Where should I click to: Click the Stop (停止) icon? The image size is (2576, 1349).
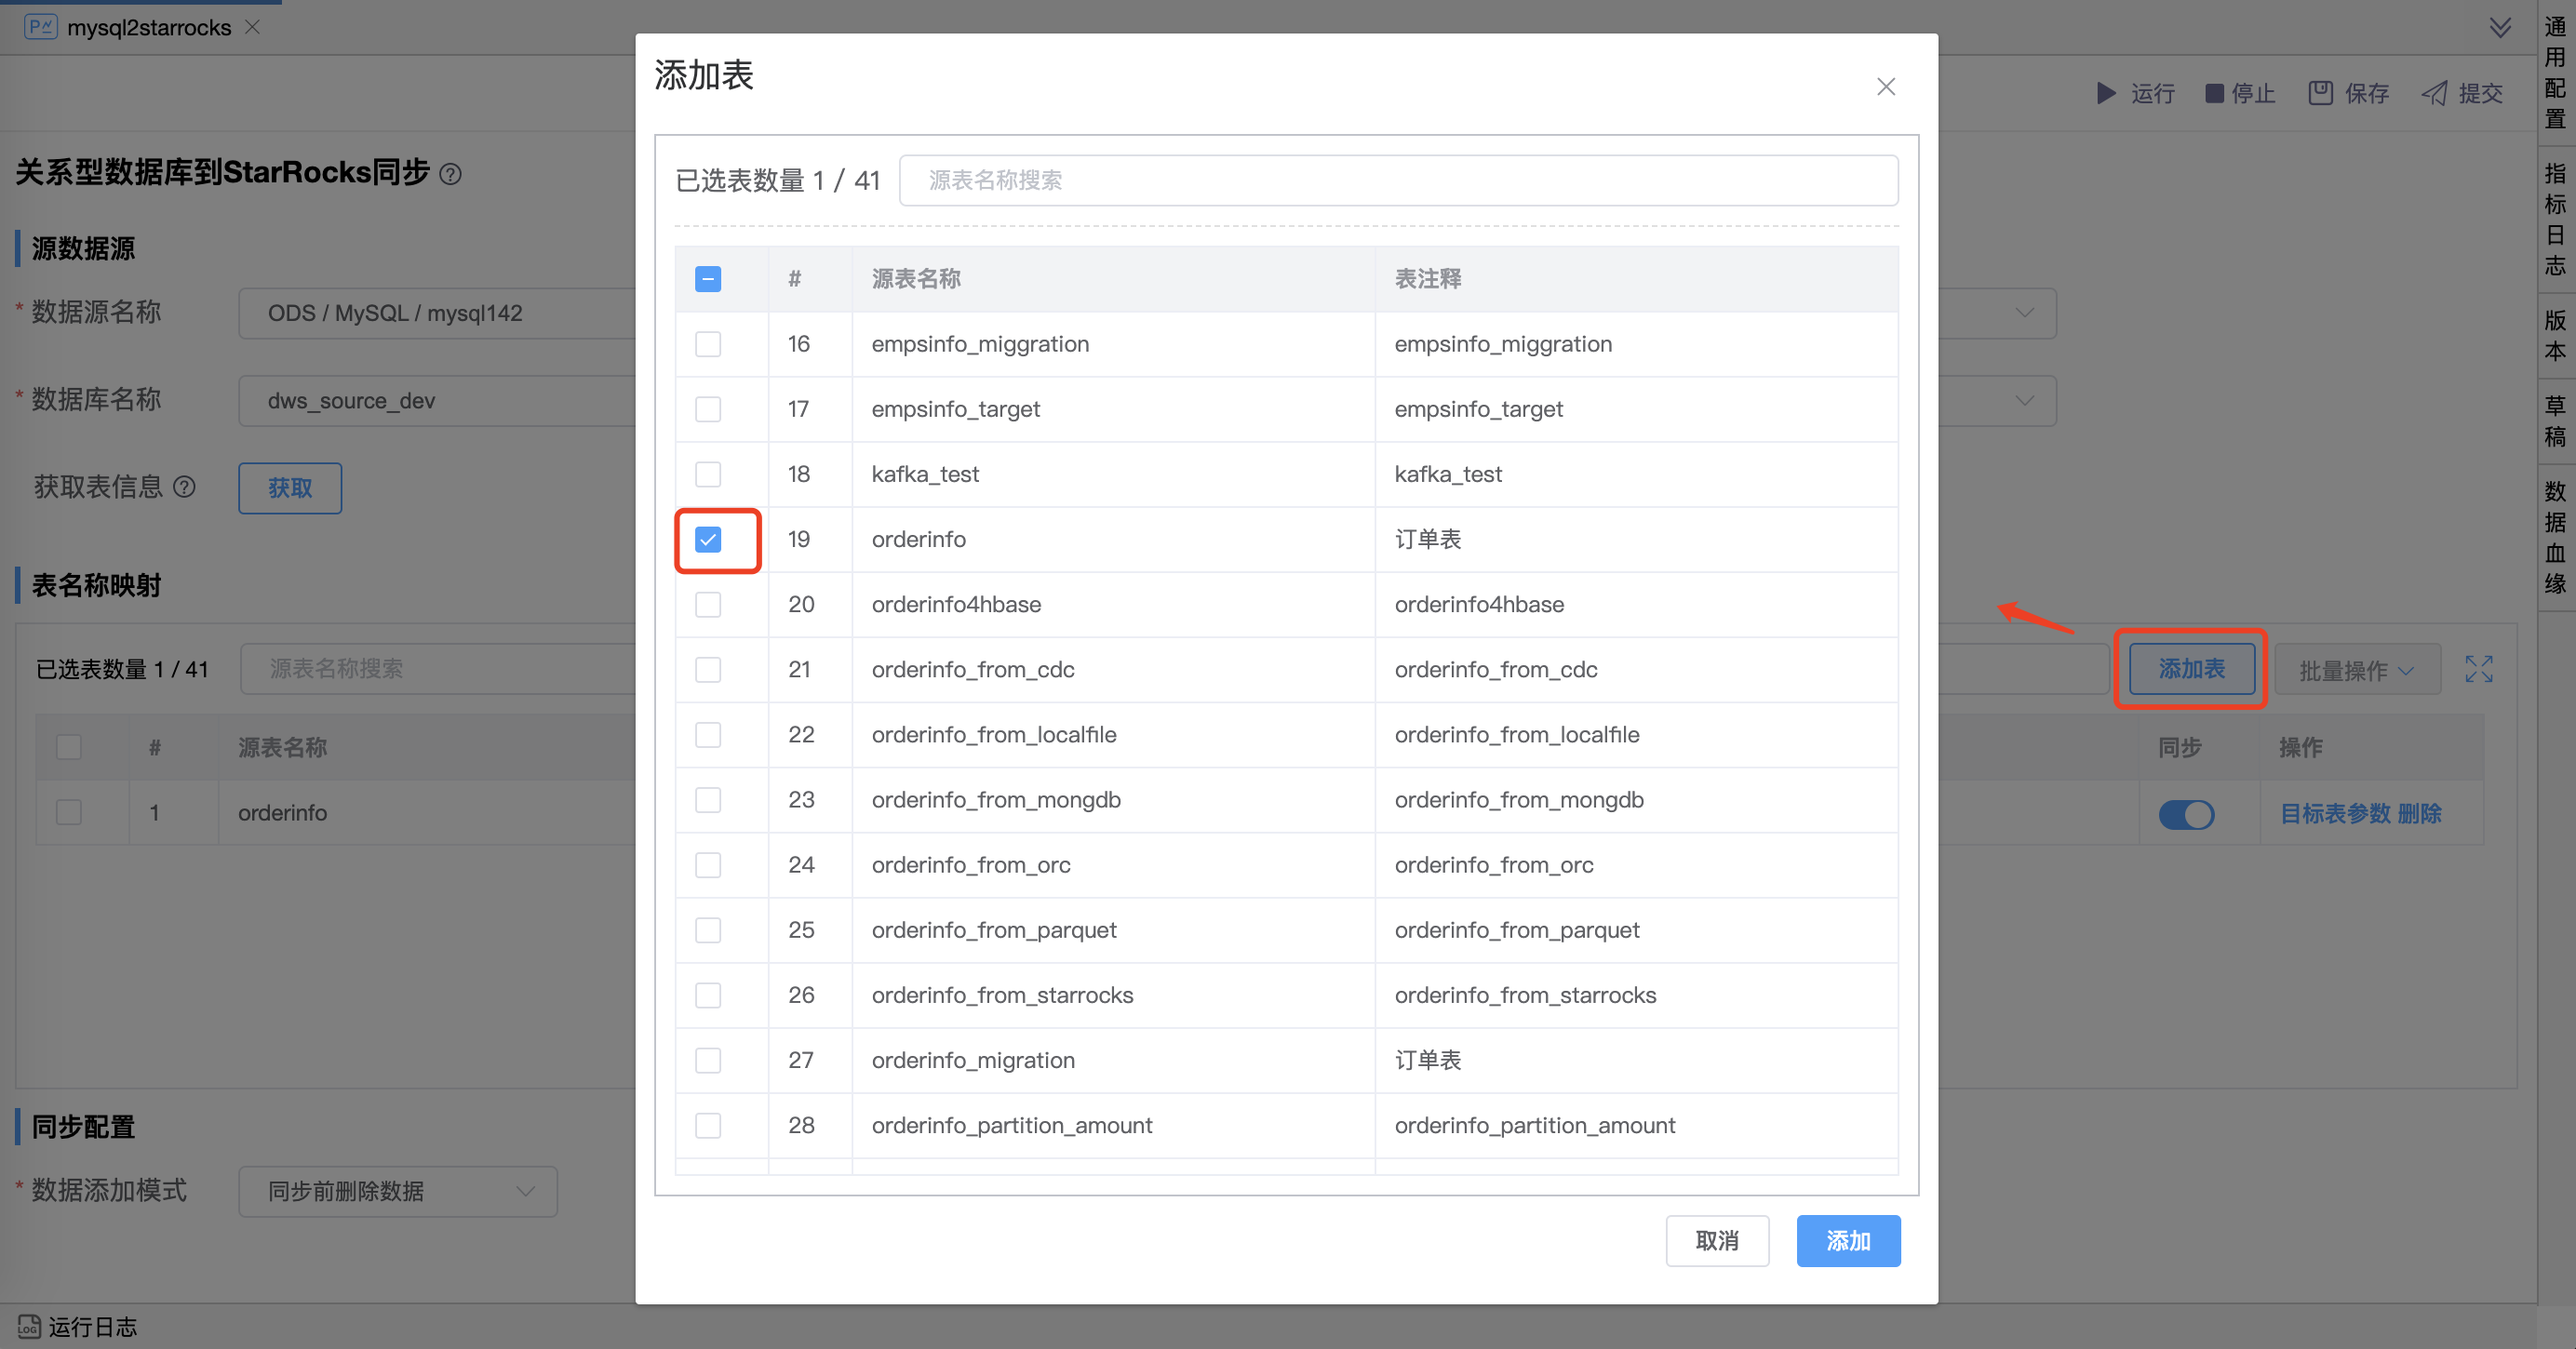tap(2214, 93)
